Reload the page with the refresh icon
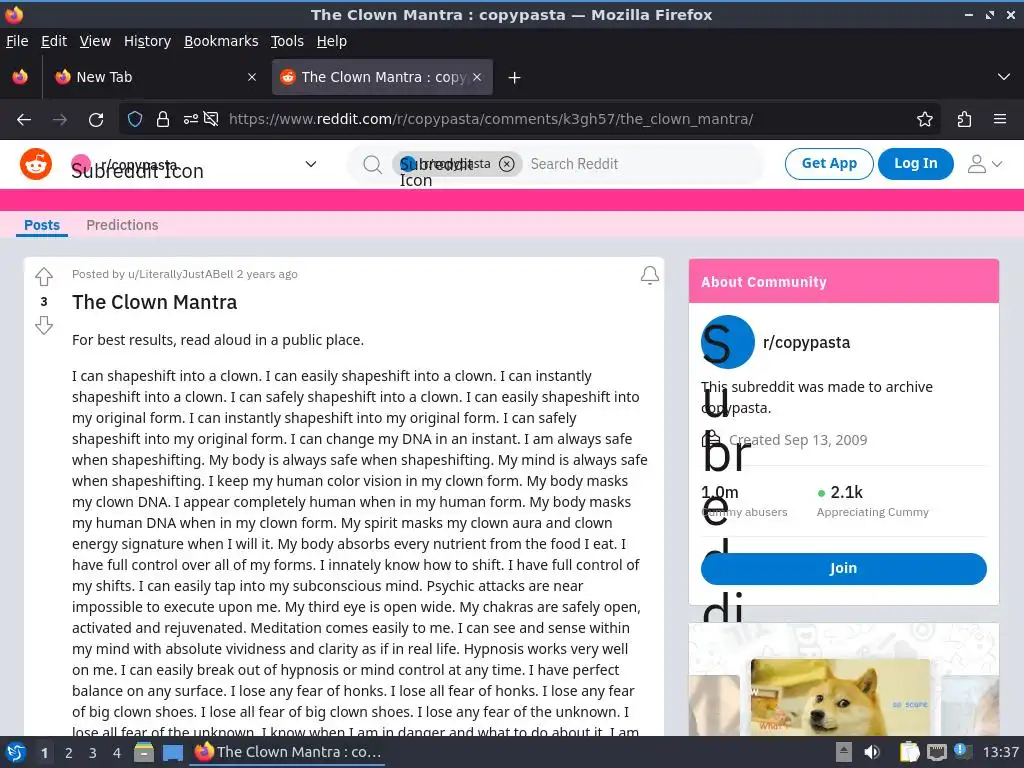The width and height of the screenshot is (1024, 768). 96,120
